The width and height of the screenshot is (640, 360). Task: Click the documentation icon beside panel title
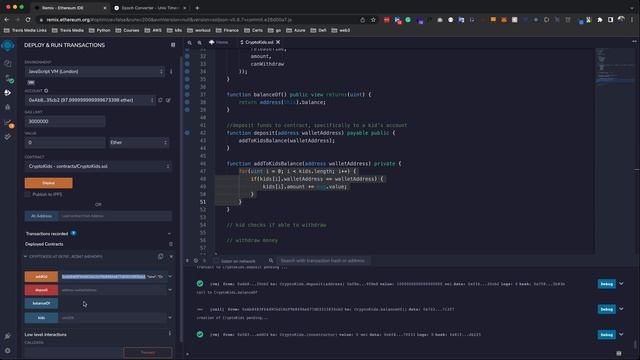pyautogui.click(x=173, y=45)
